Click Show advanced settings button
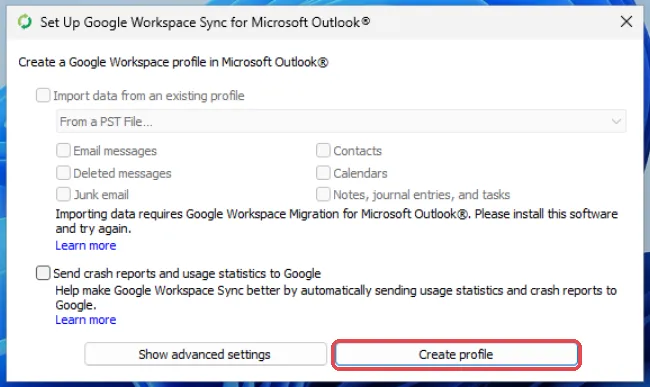650x387 pixels. [x=205, y=354]
